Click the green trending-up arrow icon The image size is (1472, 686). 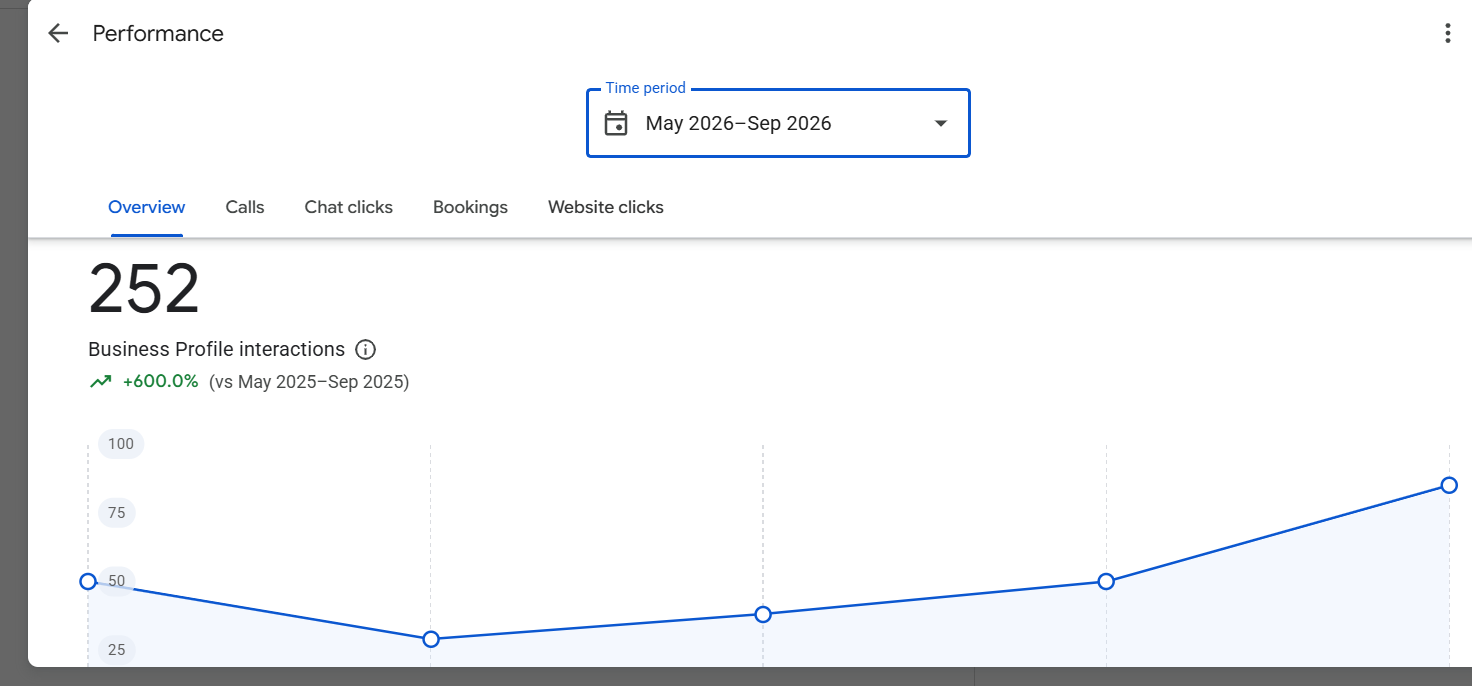tap(100, 381)
